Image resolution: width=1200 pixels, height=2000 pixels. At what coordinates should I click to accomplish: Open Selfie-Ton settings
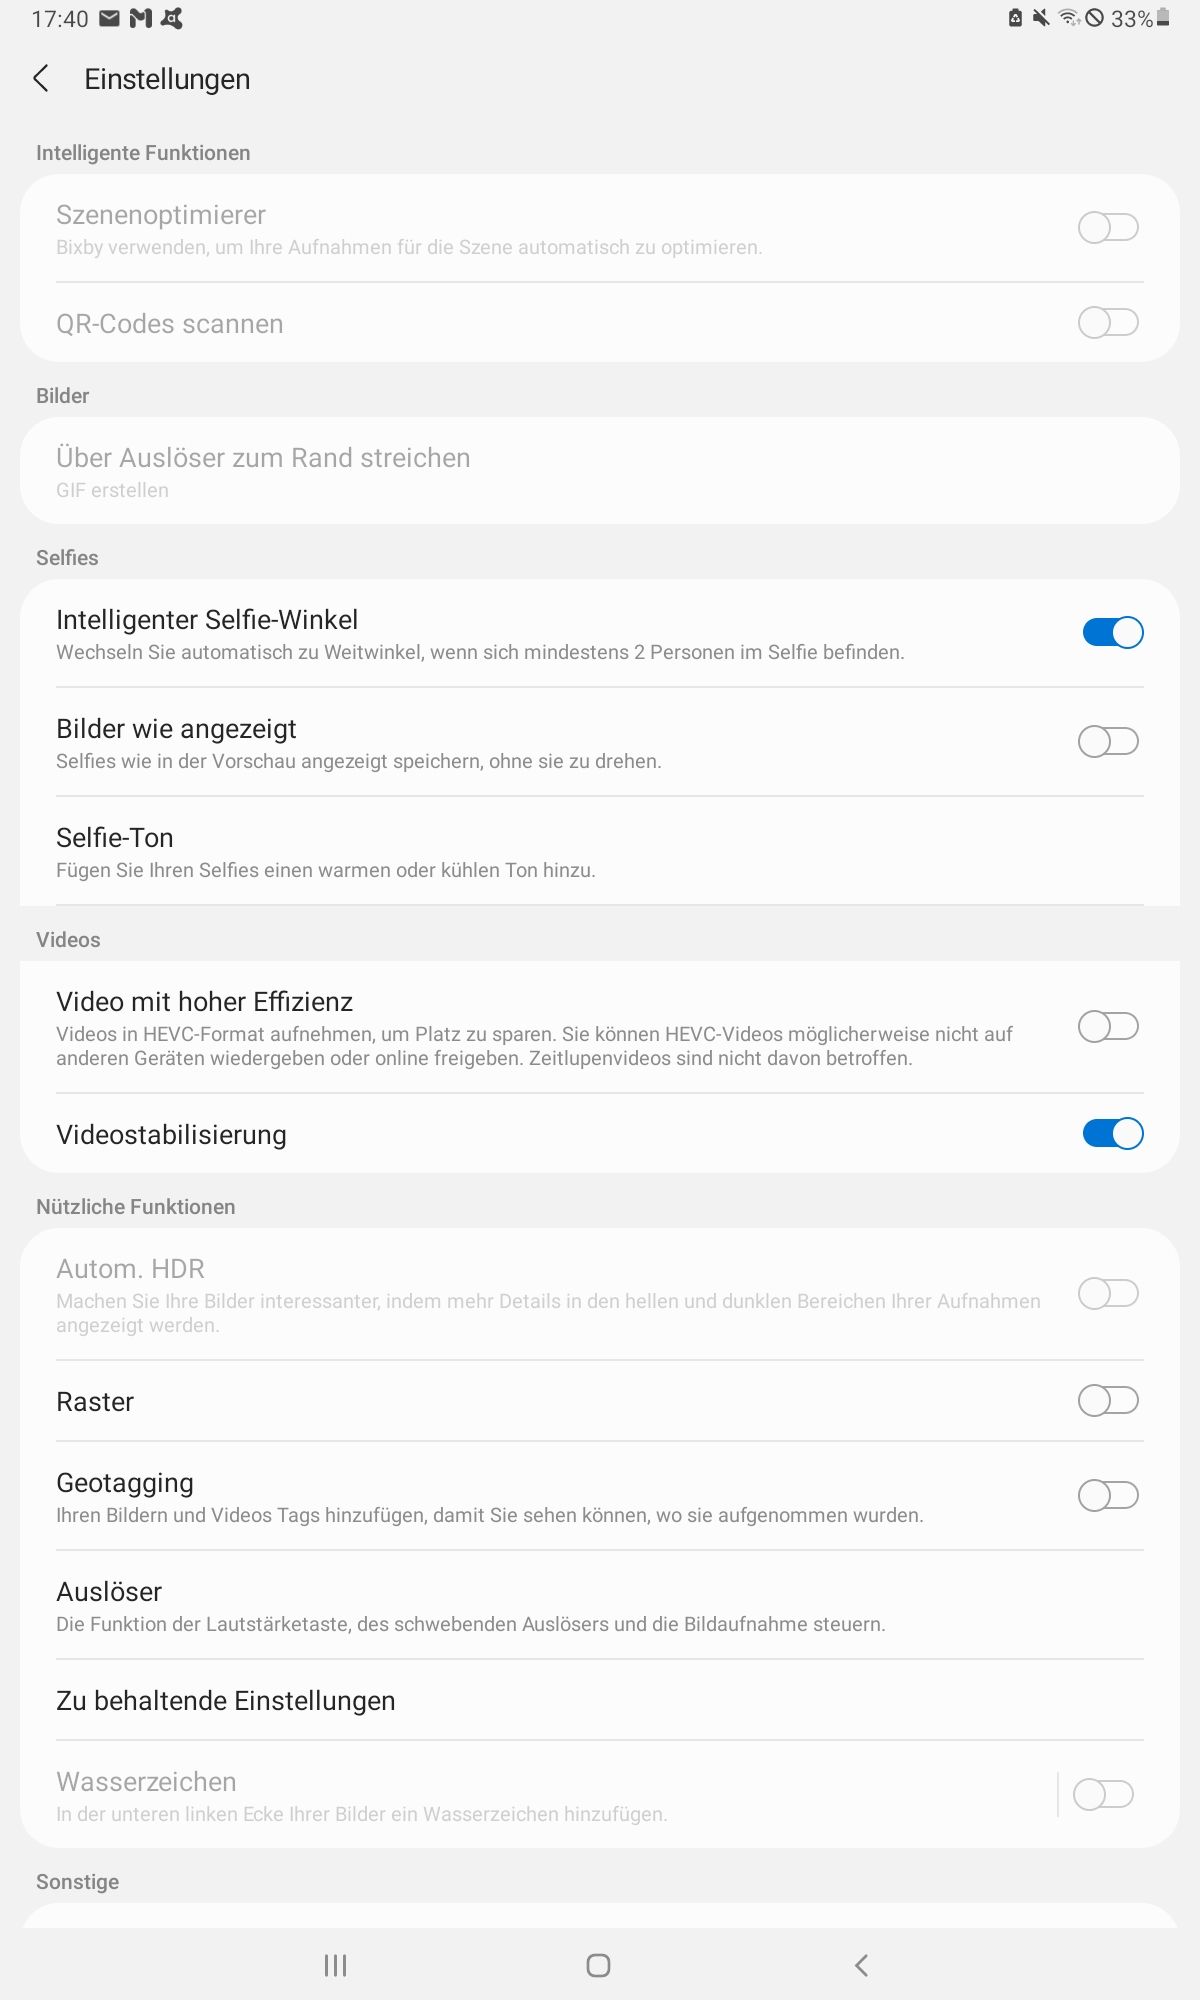[600, 851]
